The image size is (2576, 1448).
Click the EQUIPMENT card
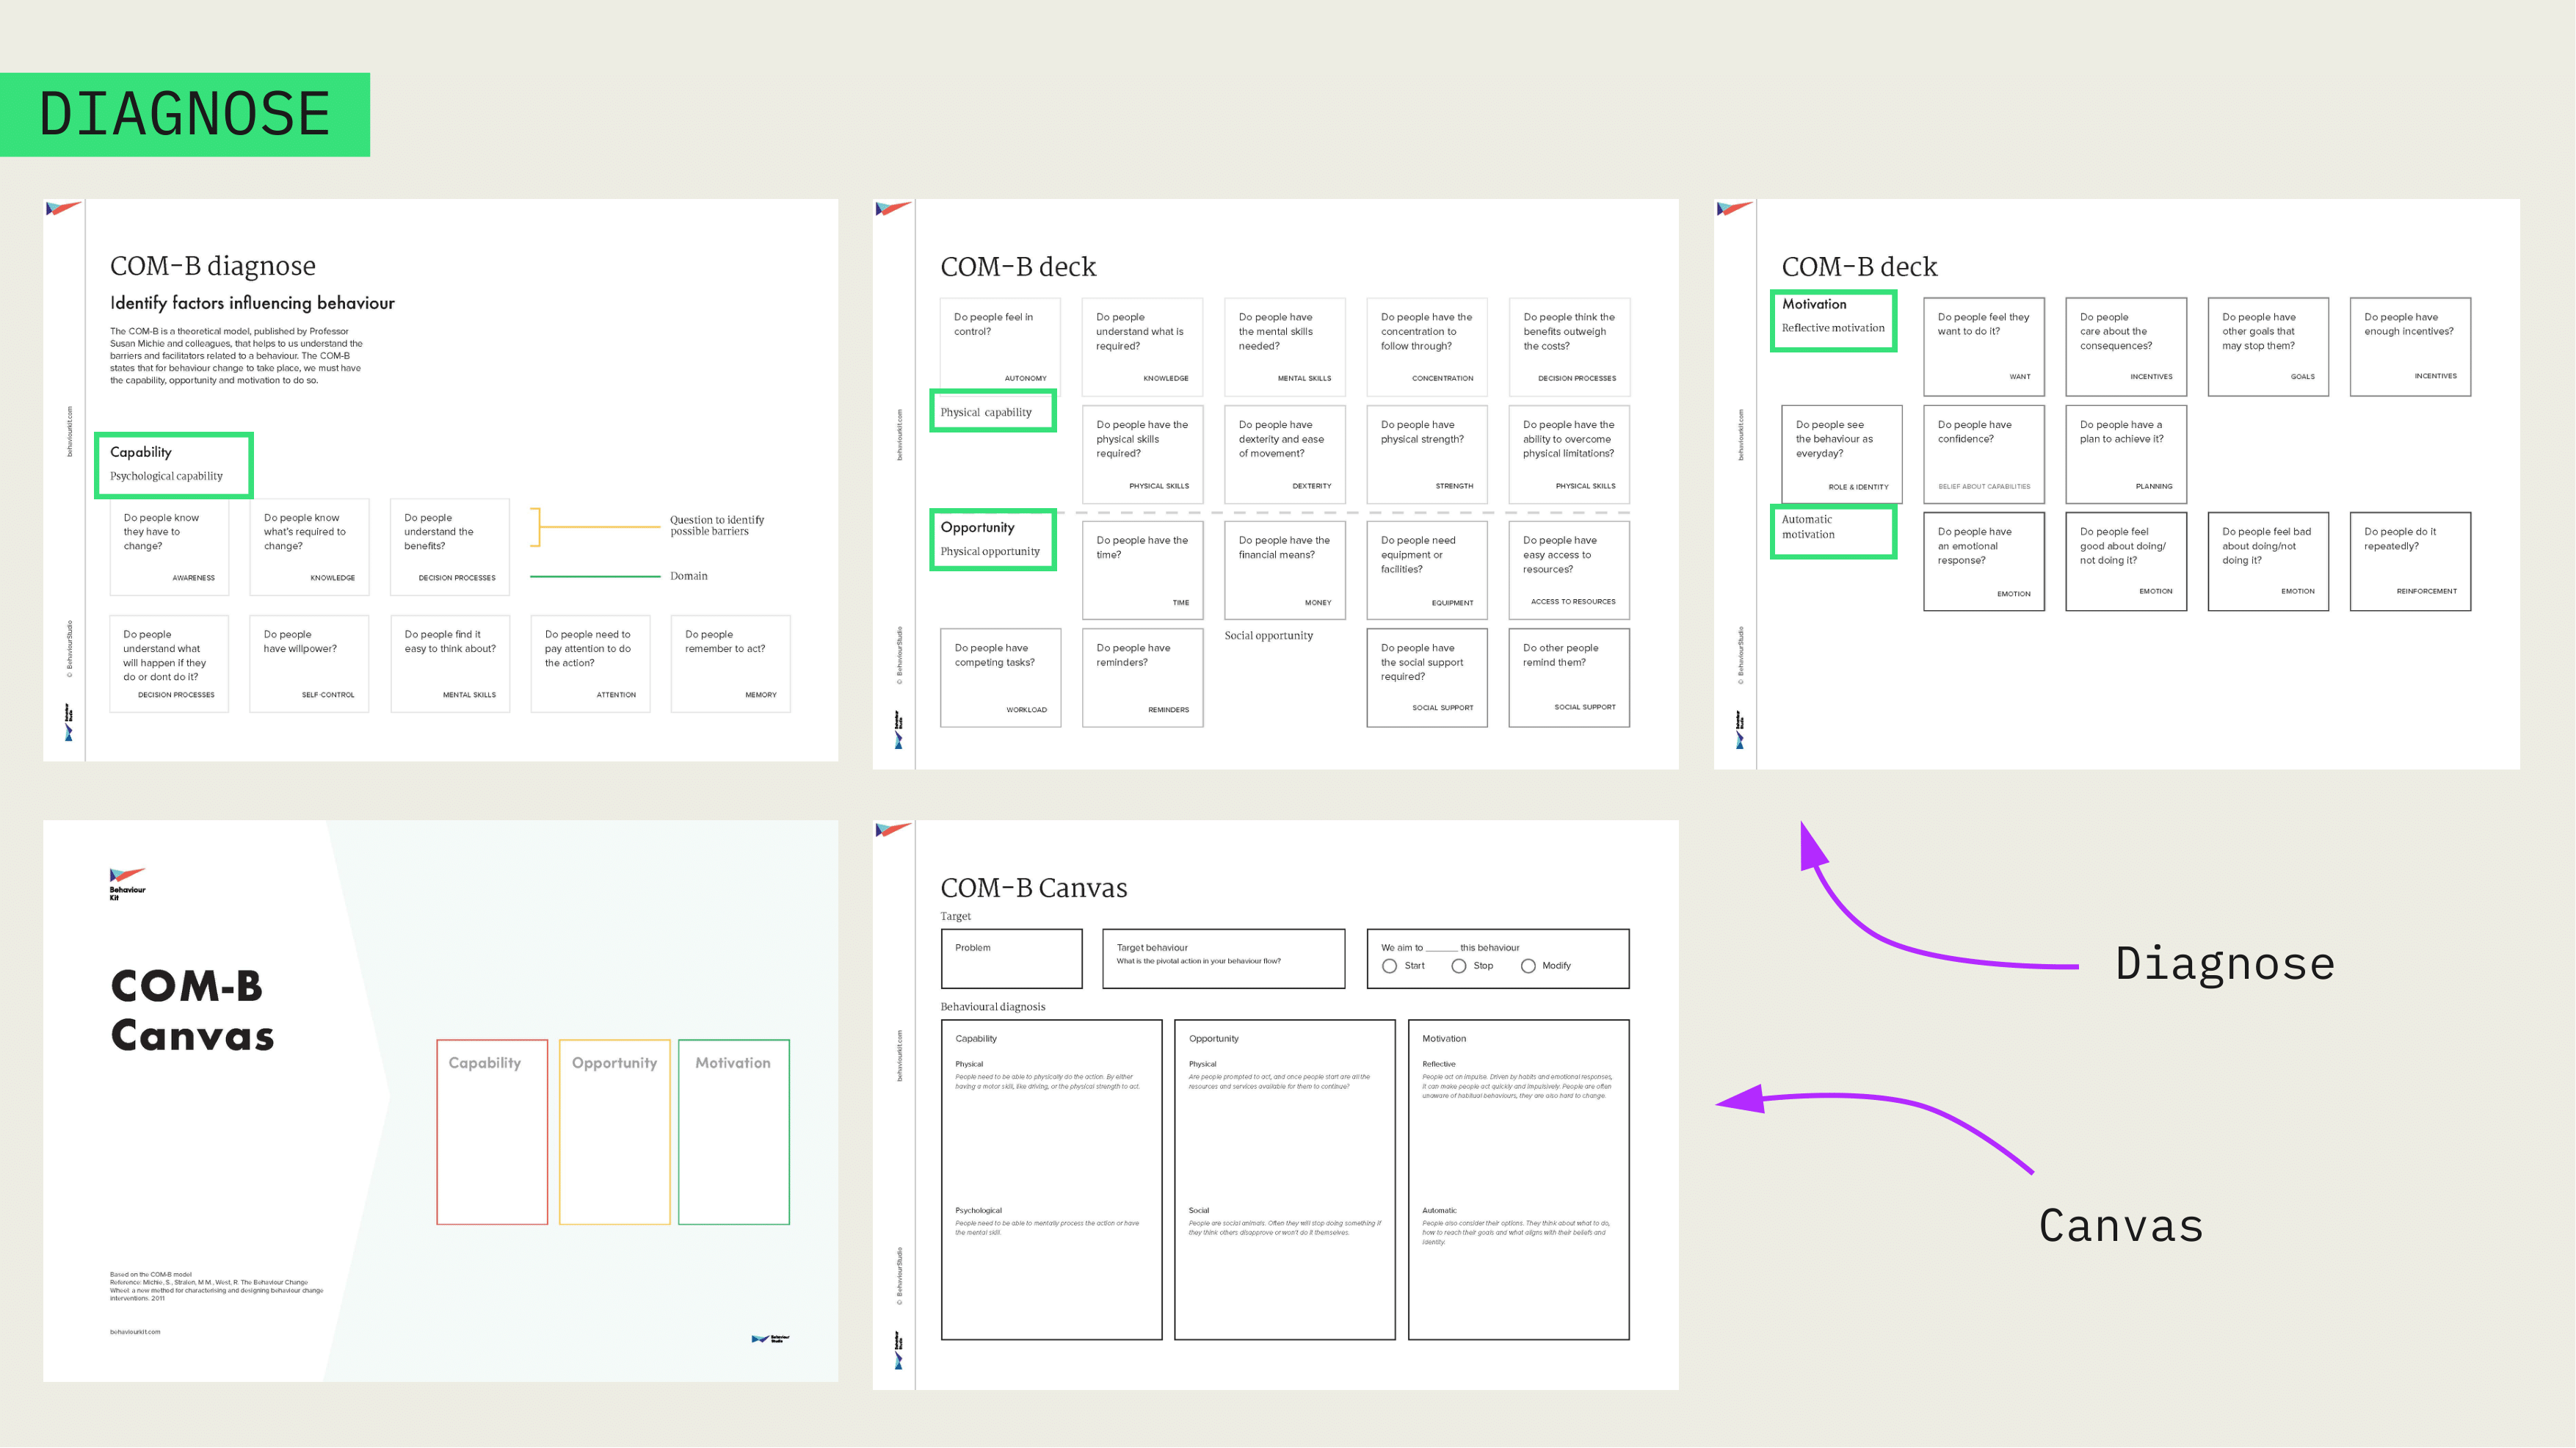click(1427, 570)
